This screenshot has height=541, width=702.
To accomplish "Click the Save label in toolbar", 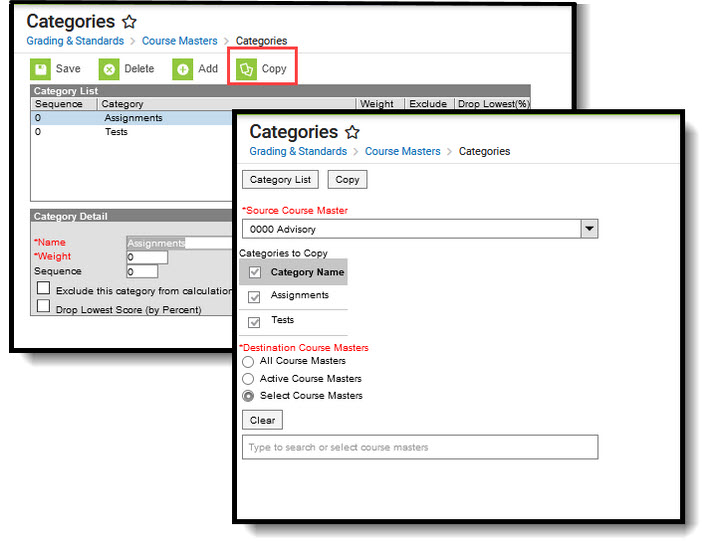I will (x=68, y=69).
